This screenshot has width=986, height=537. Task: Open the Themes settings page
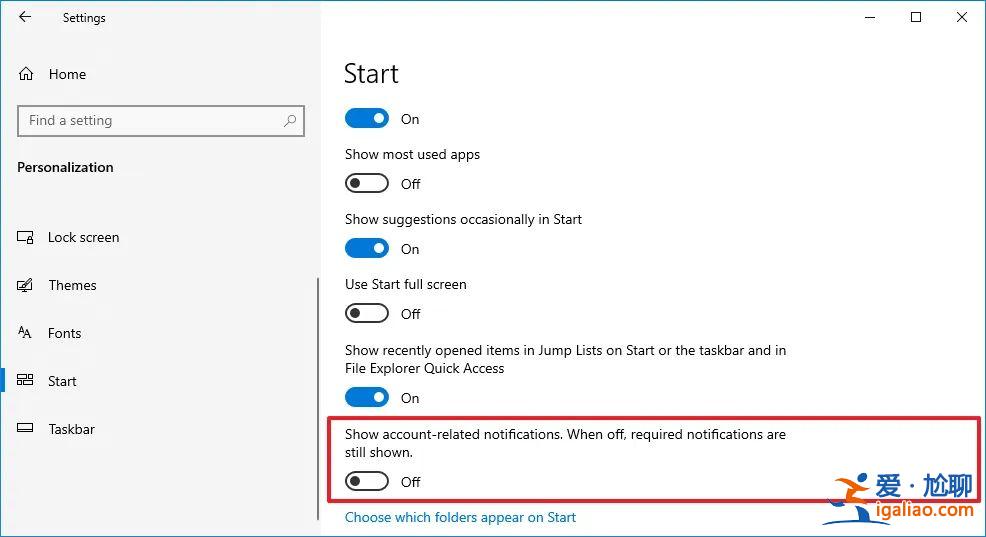pos(72,285)
